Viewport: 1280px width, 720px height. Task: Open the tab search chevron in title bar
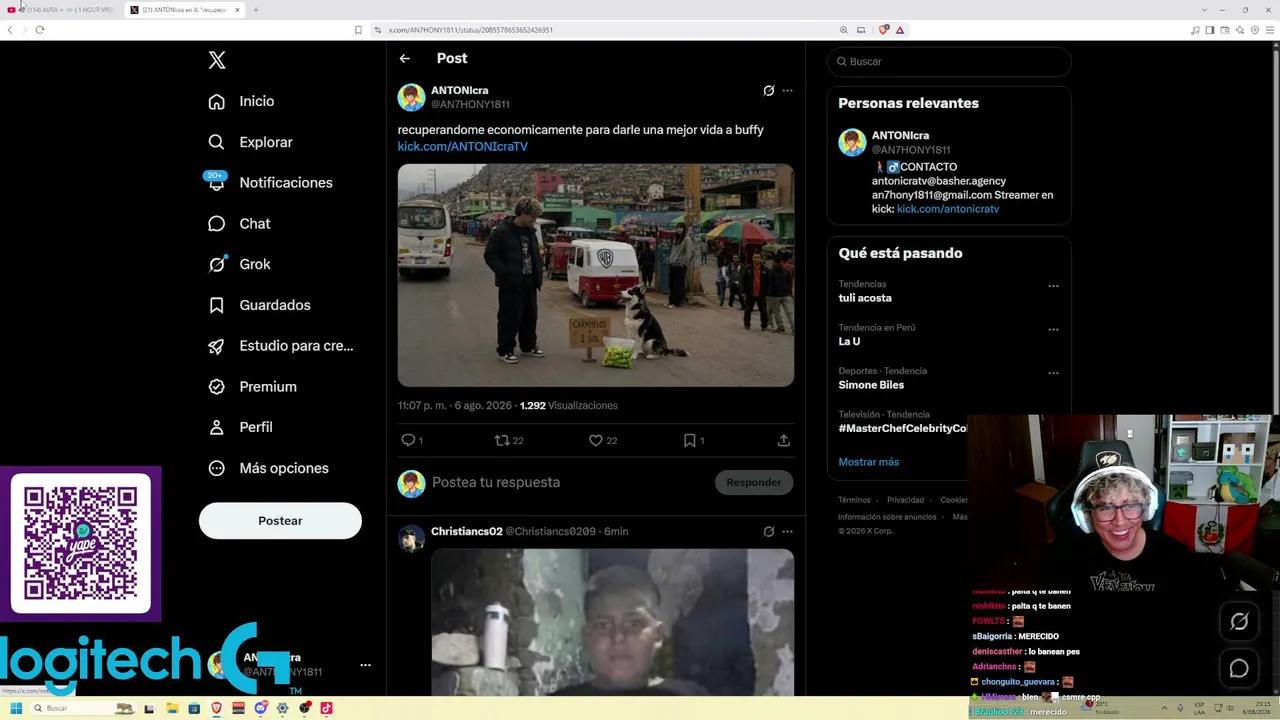(1204, 10)
